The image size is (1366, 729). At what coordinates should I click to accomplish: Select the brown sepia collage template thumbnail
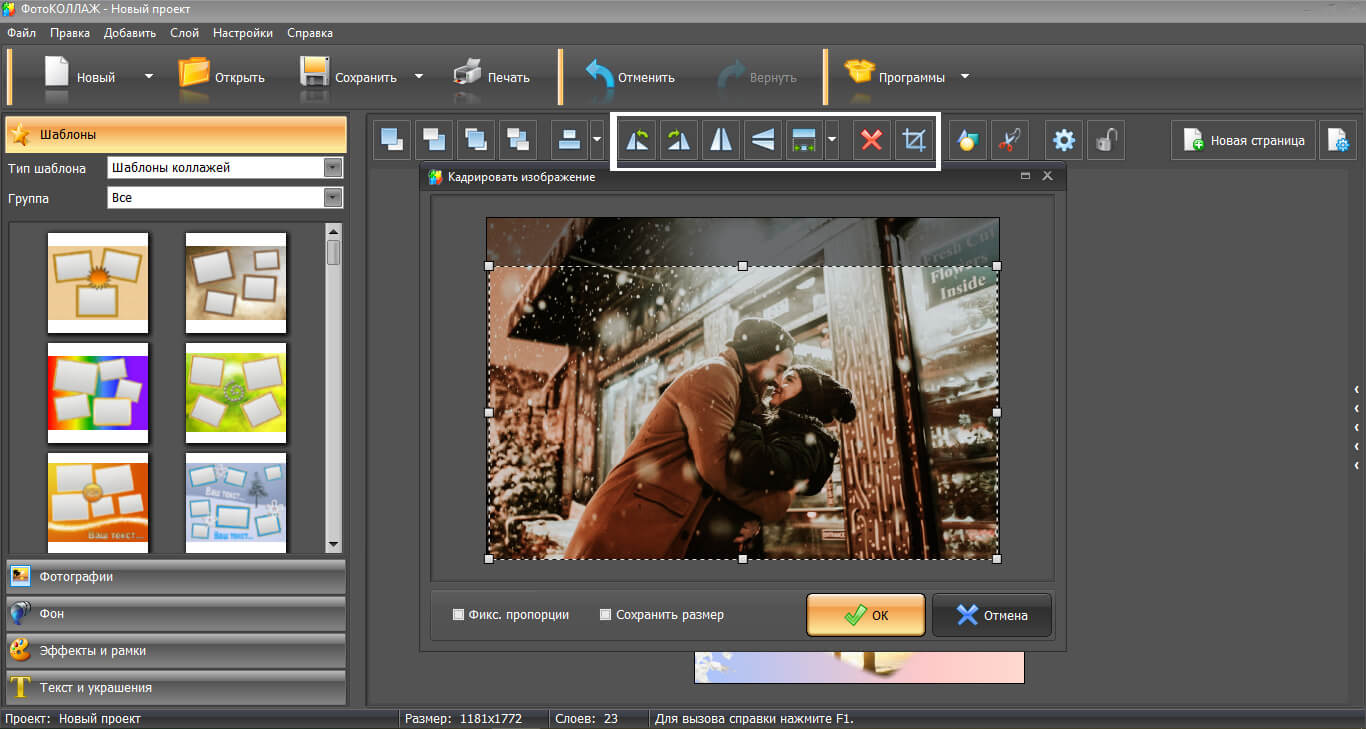pyautogui.click(x=236, y=283)
